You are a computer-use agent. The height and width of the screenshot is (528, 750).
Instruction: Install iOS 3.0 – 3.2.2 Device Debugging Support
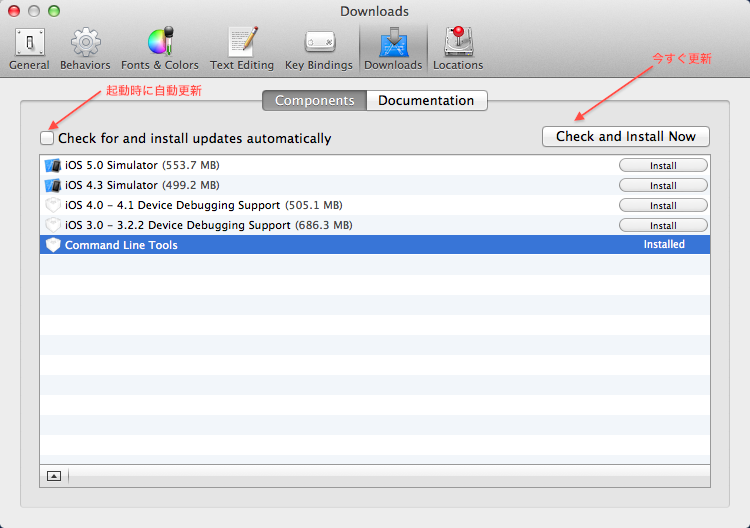pyautogui.click(x=663, y=225)
